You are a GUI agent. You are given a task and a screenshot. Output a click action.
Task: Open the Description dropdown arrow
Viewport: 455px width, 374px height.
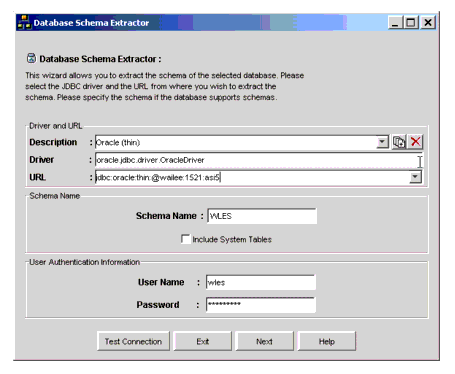(382, 142)
